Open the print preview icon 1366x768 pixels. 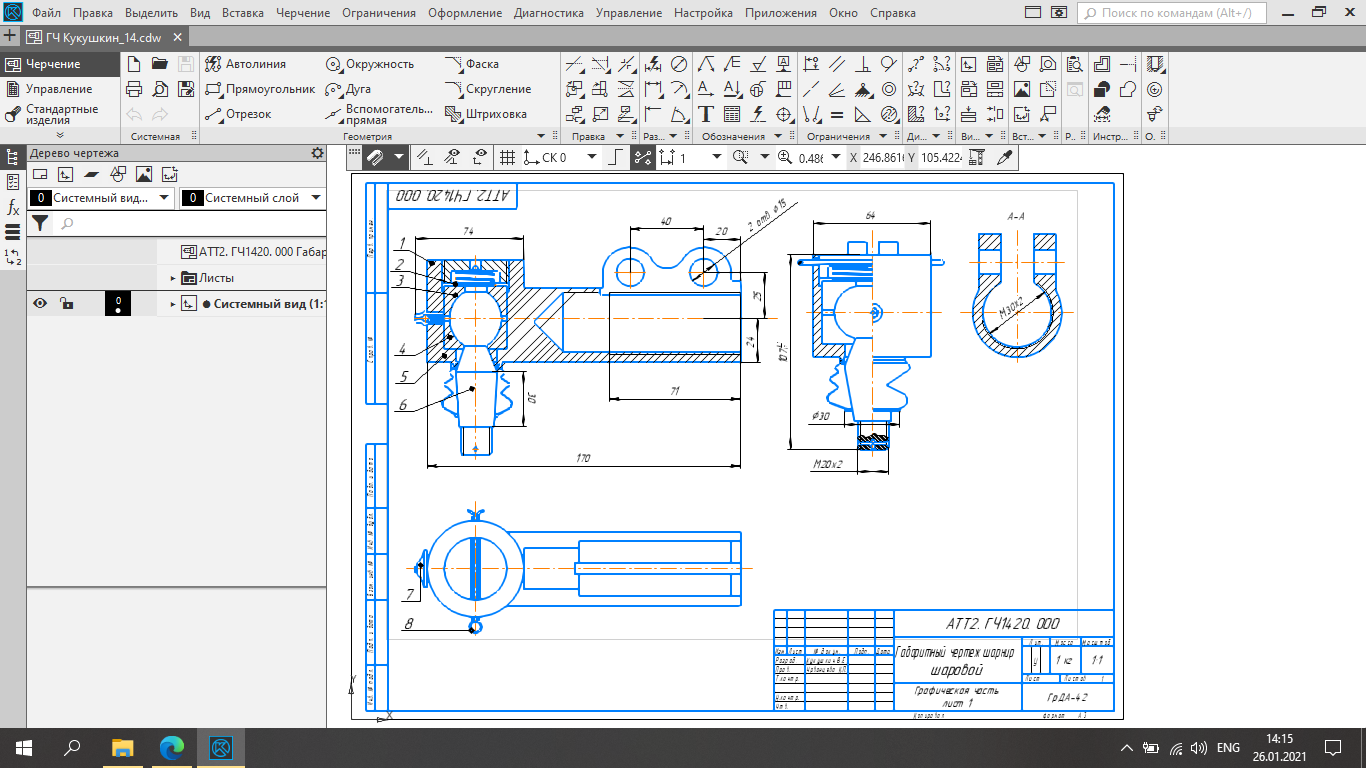[x=159, y=89]
